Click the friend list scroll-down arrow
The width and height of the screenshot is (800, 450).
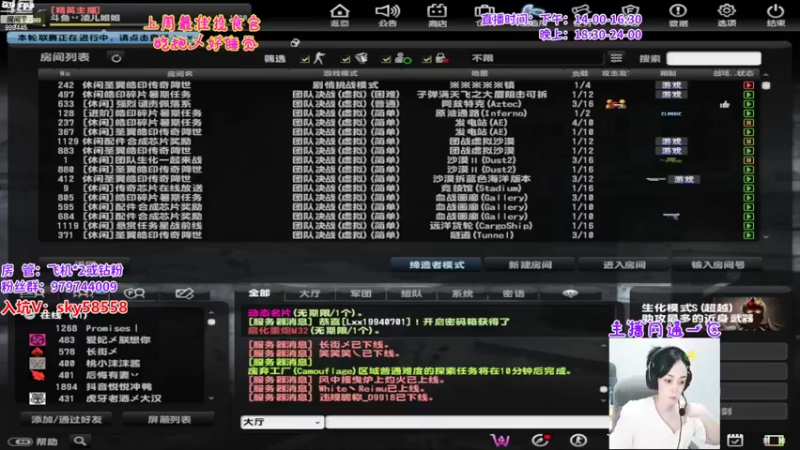211,398
